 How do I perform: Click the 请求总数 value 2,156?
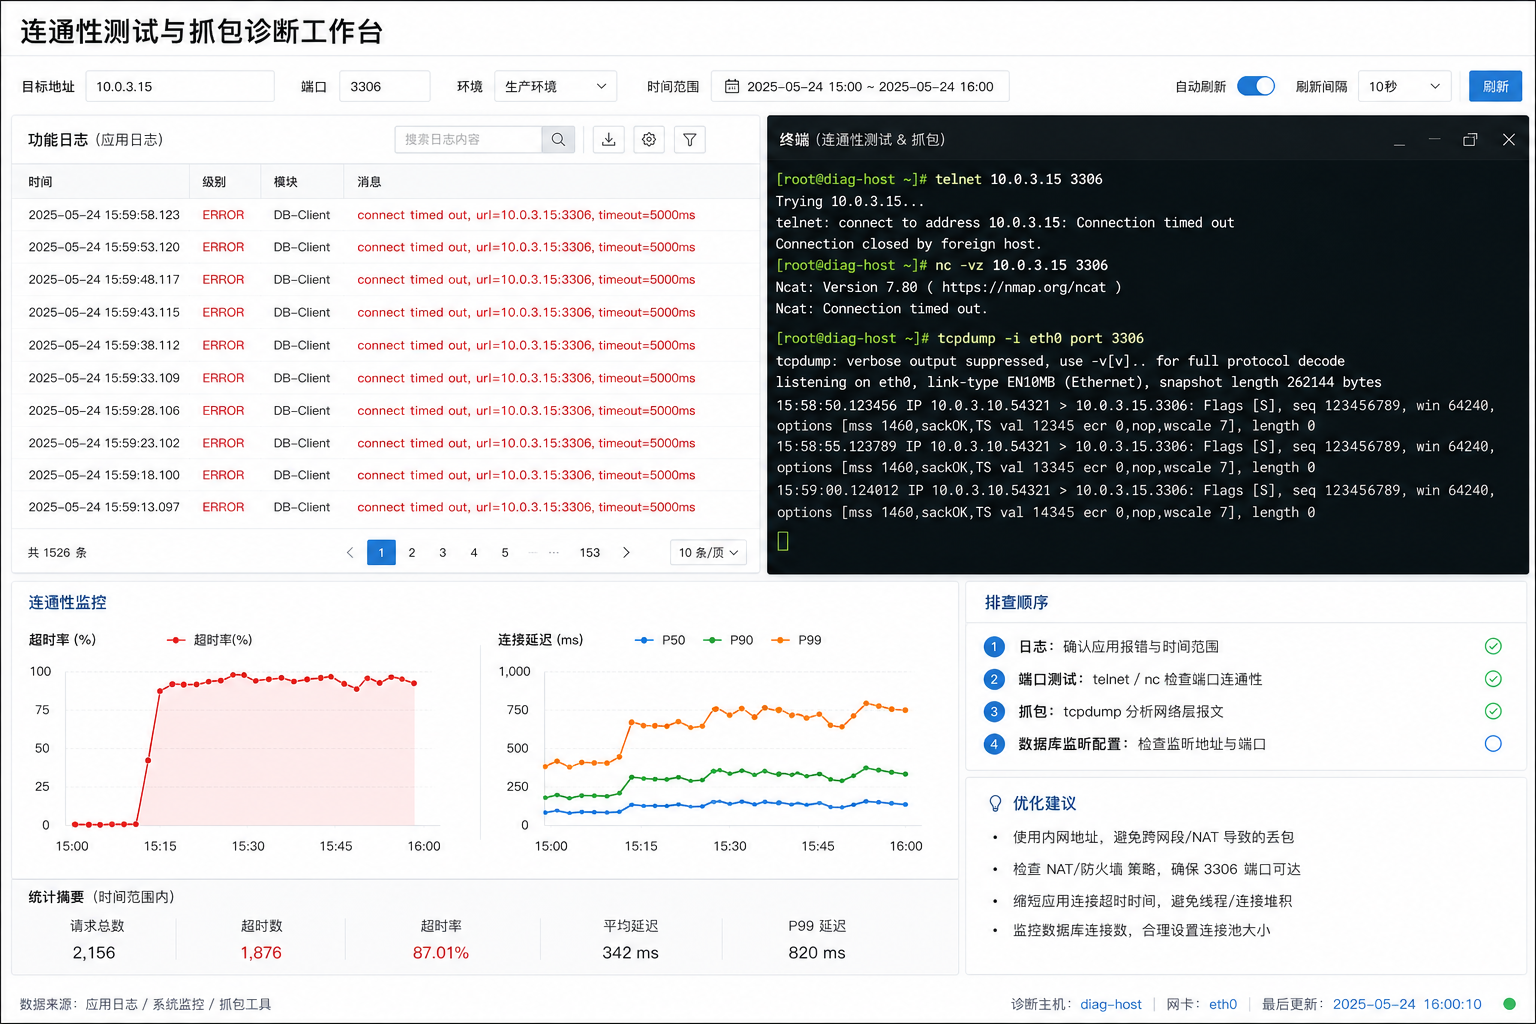pos(94,953)
